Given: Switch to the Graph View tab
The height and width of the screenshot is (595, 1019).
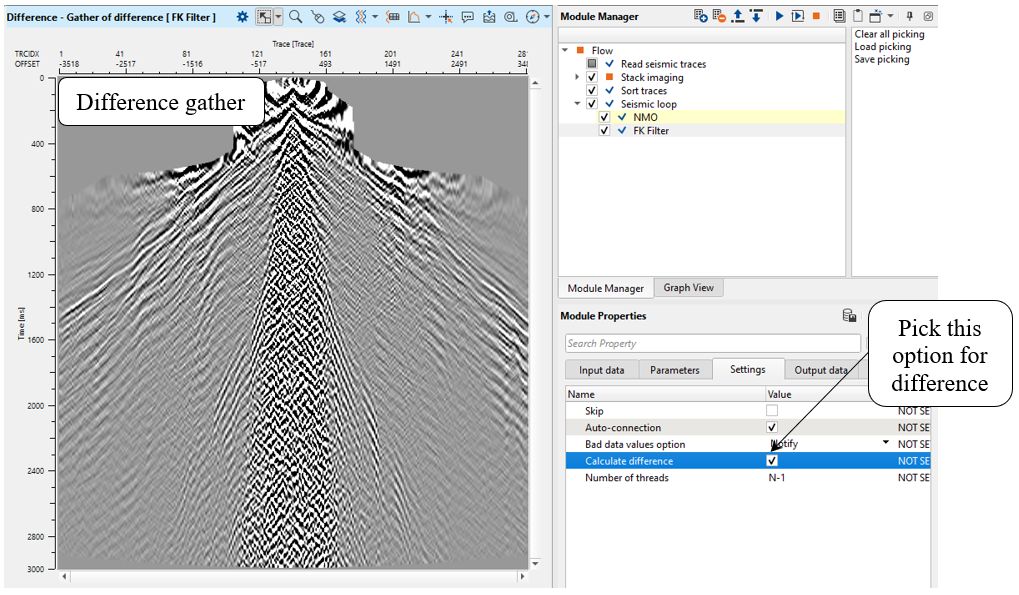Looking at the screenshot, I should point(688,288).
